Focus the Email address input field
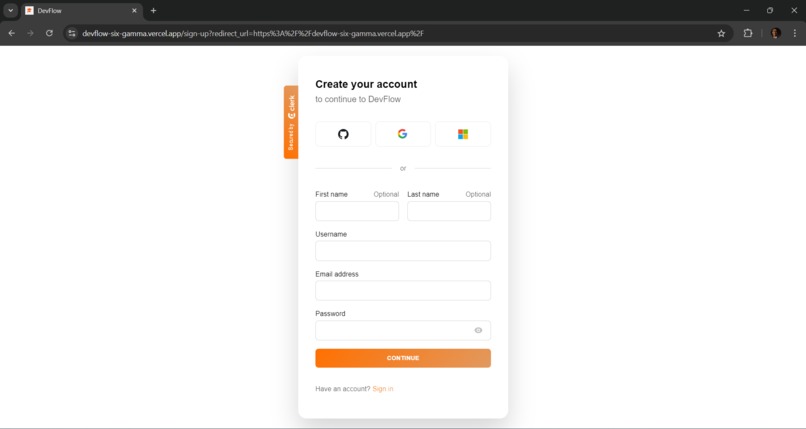 tap(403, 291)
